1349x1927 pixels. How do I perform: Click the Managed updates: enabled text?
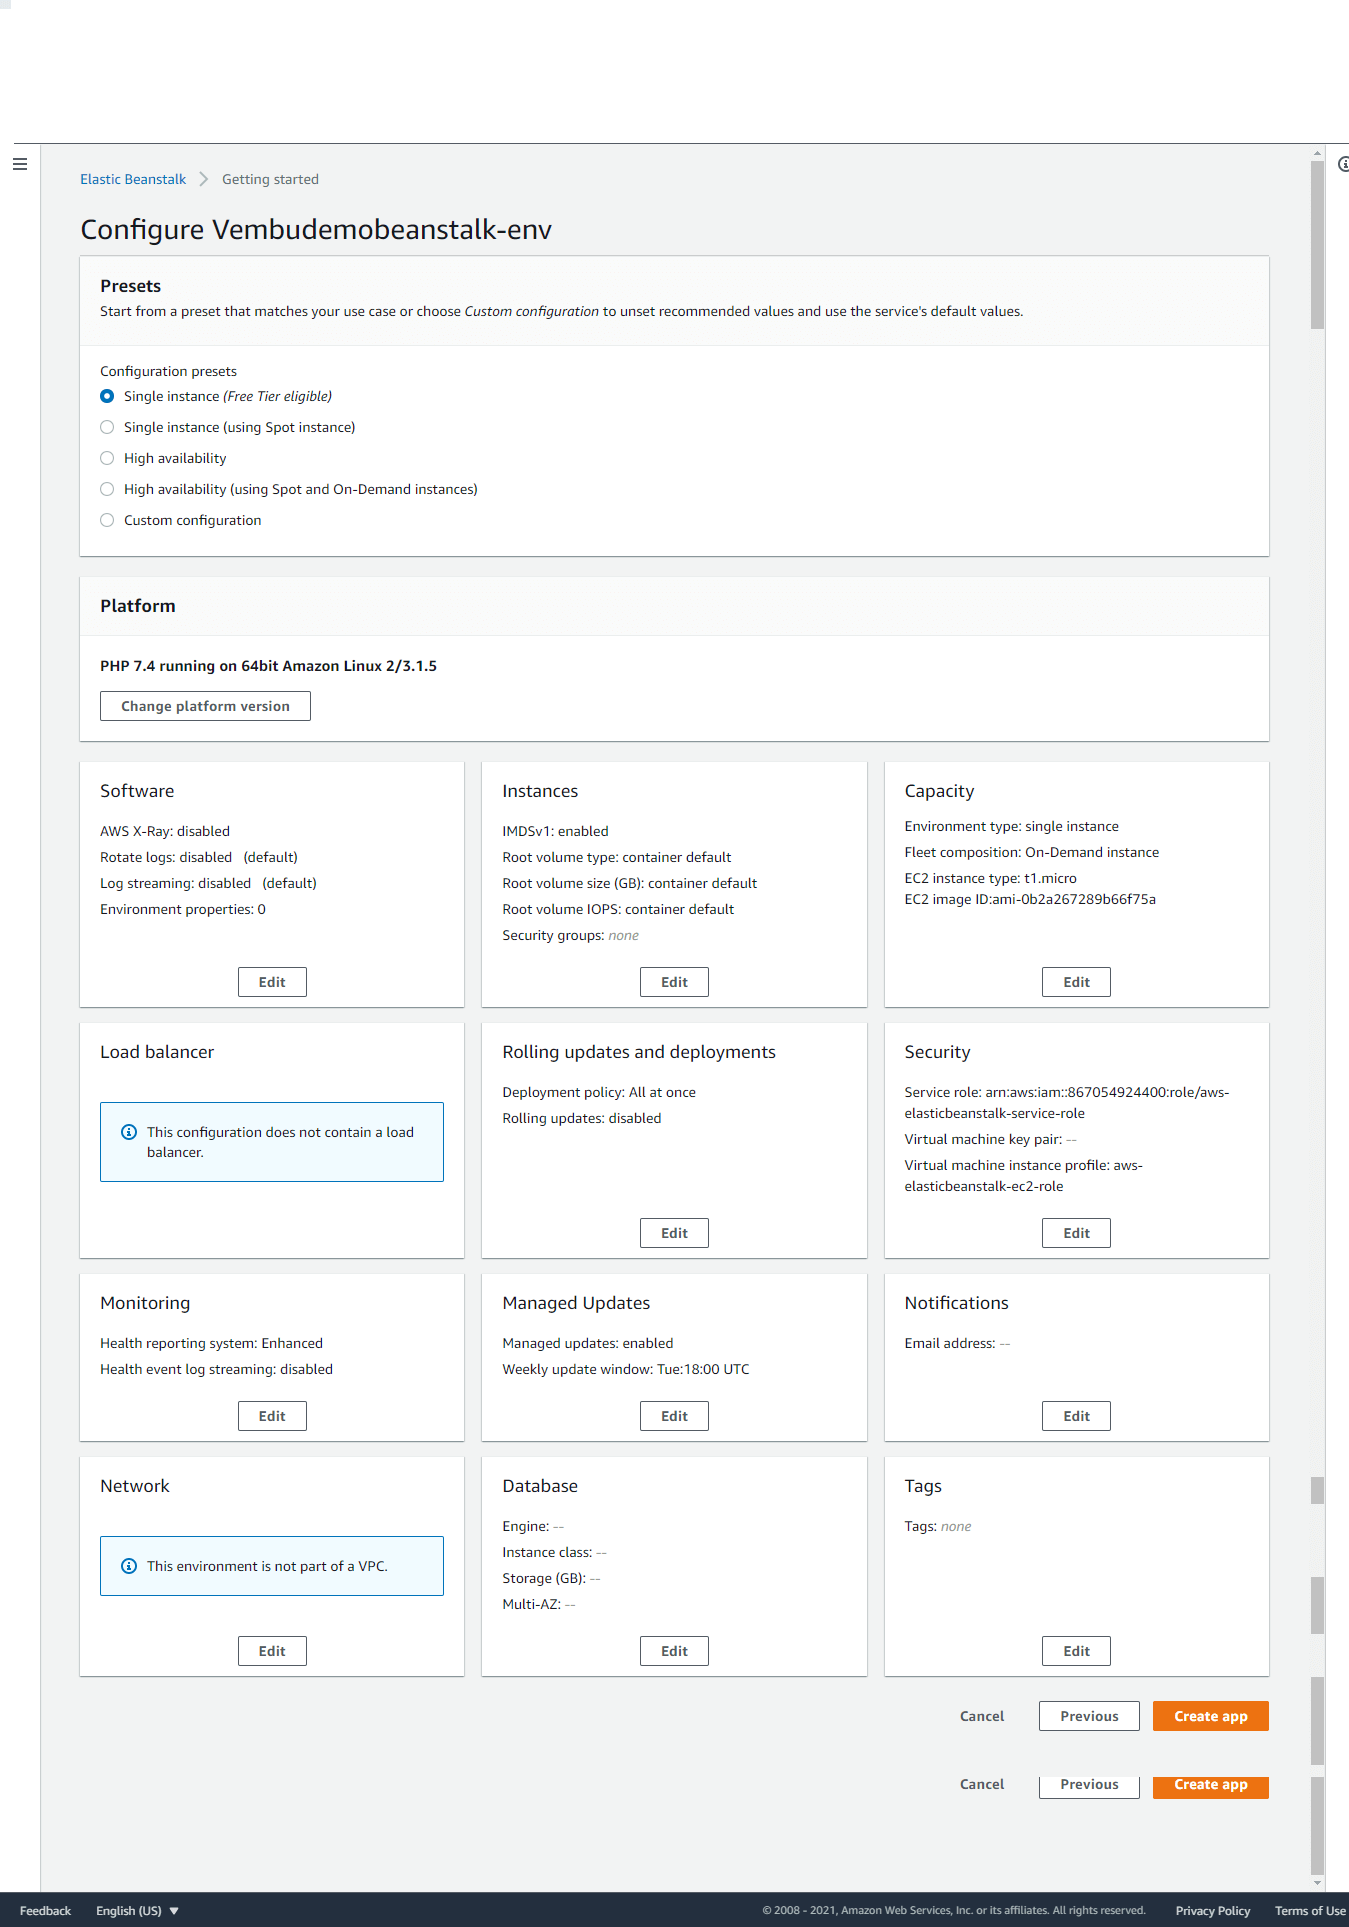click(x=587, y=1343)
